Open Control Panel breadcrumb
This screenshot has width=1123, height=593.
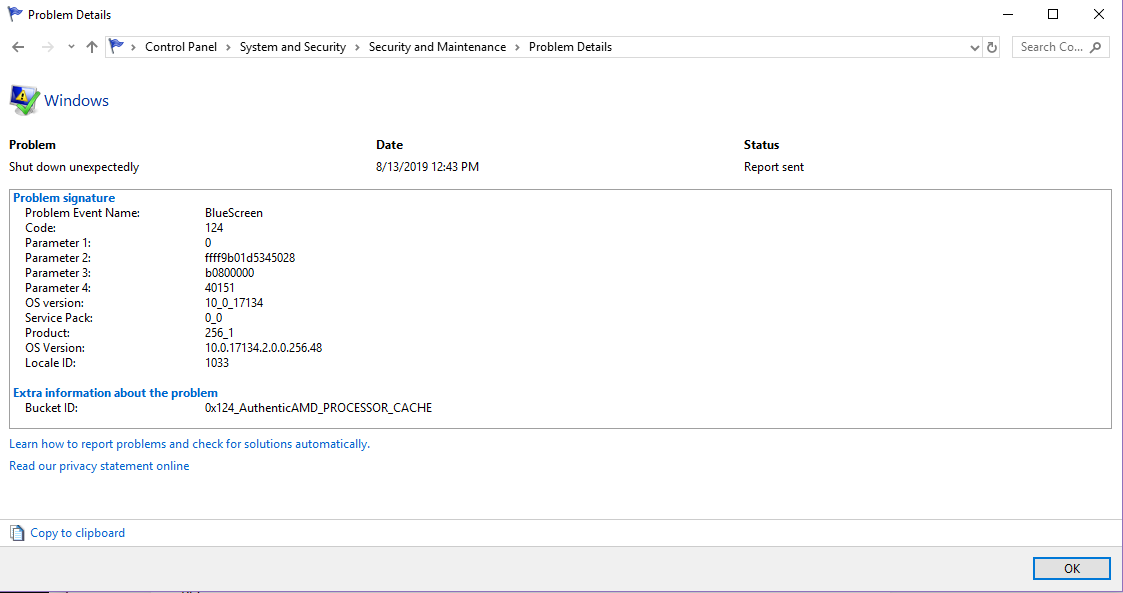click(x=180, y=47)
